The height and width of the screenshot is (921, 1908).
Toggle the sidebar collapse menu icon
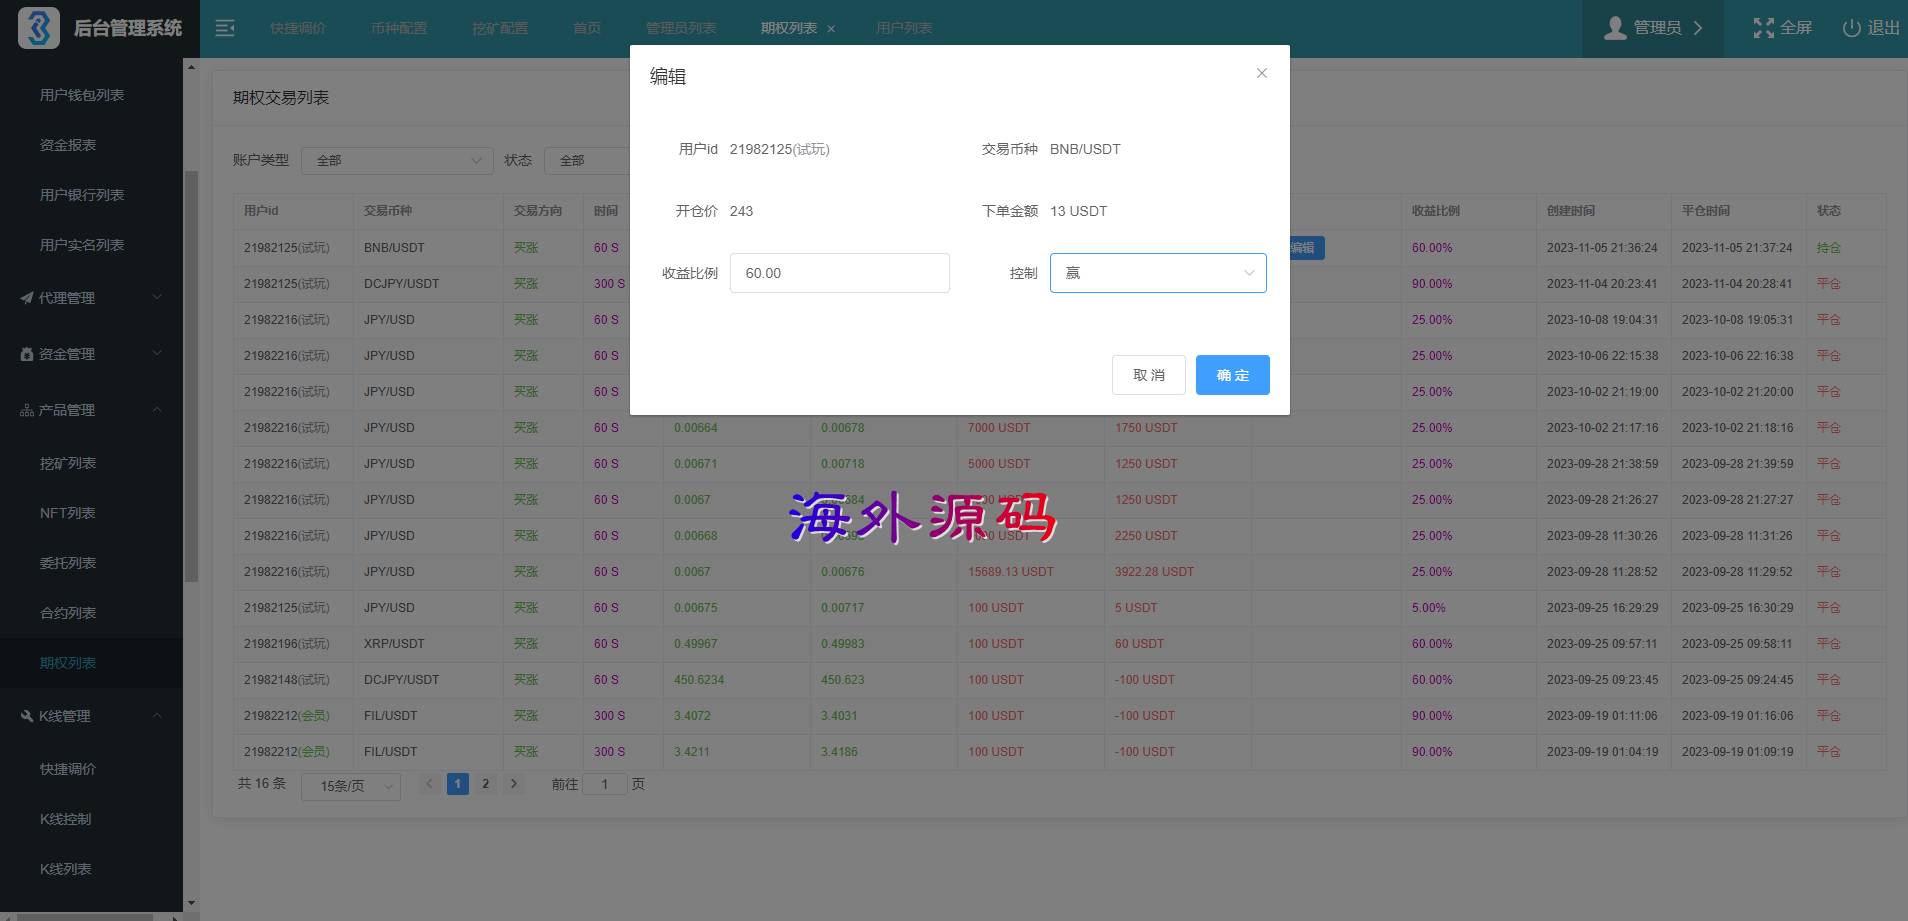click(225, 28)
